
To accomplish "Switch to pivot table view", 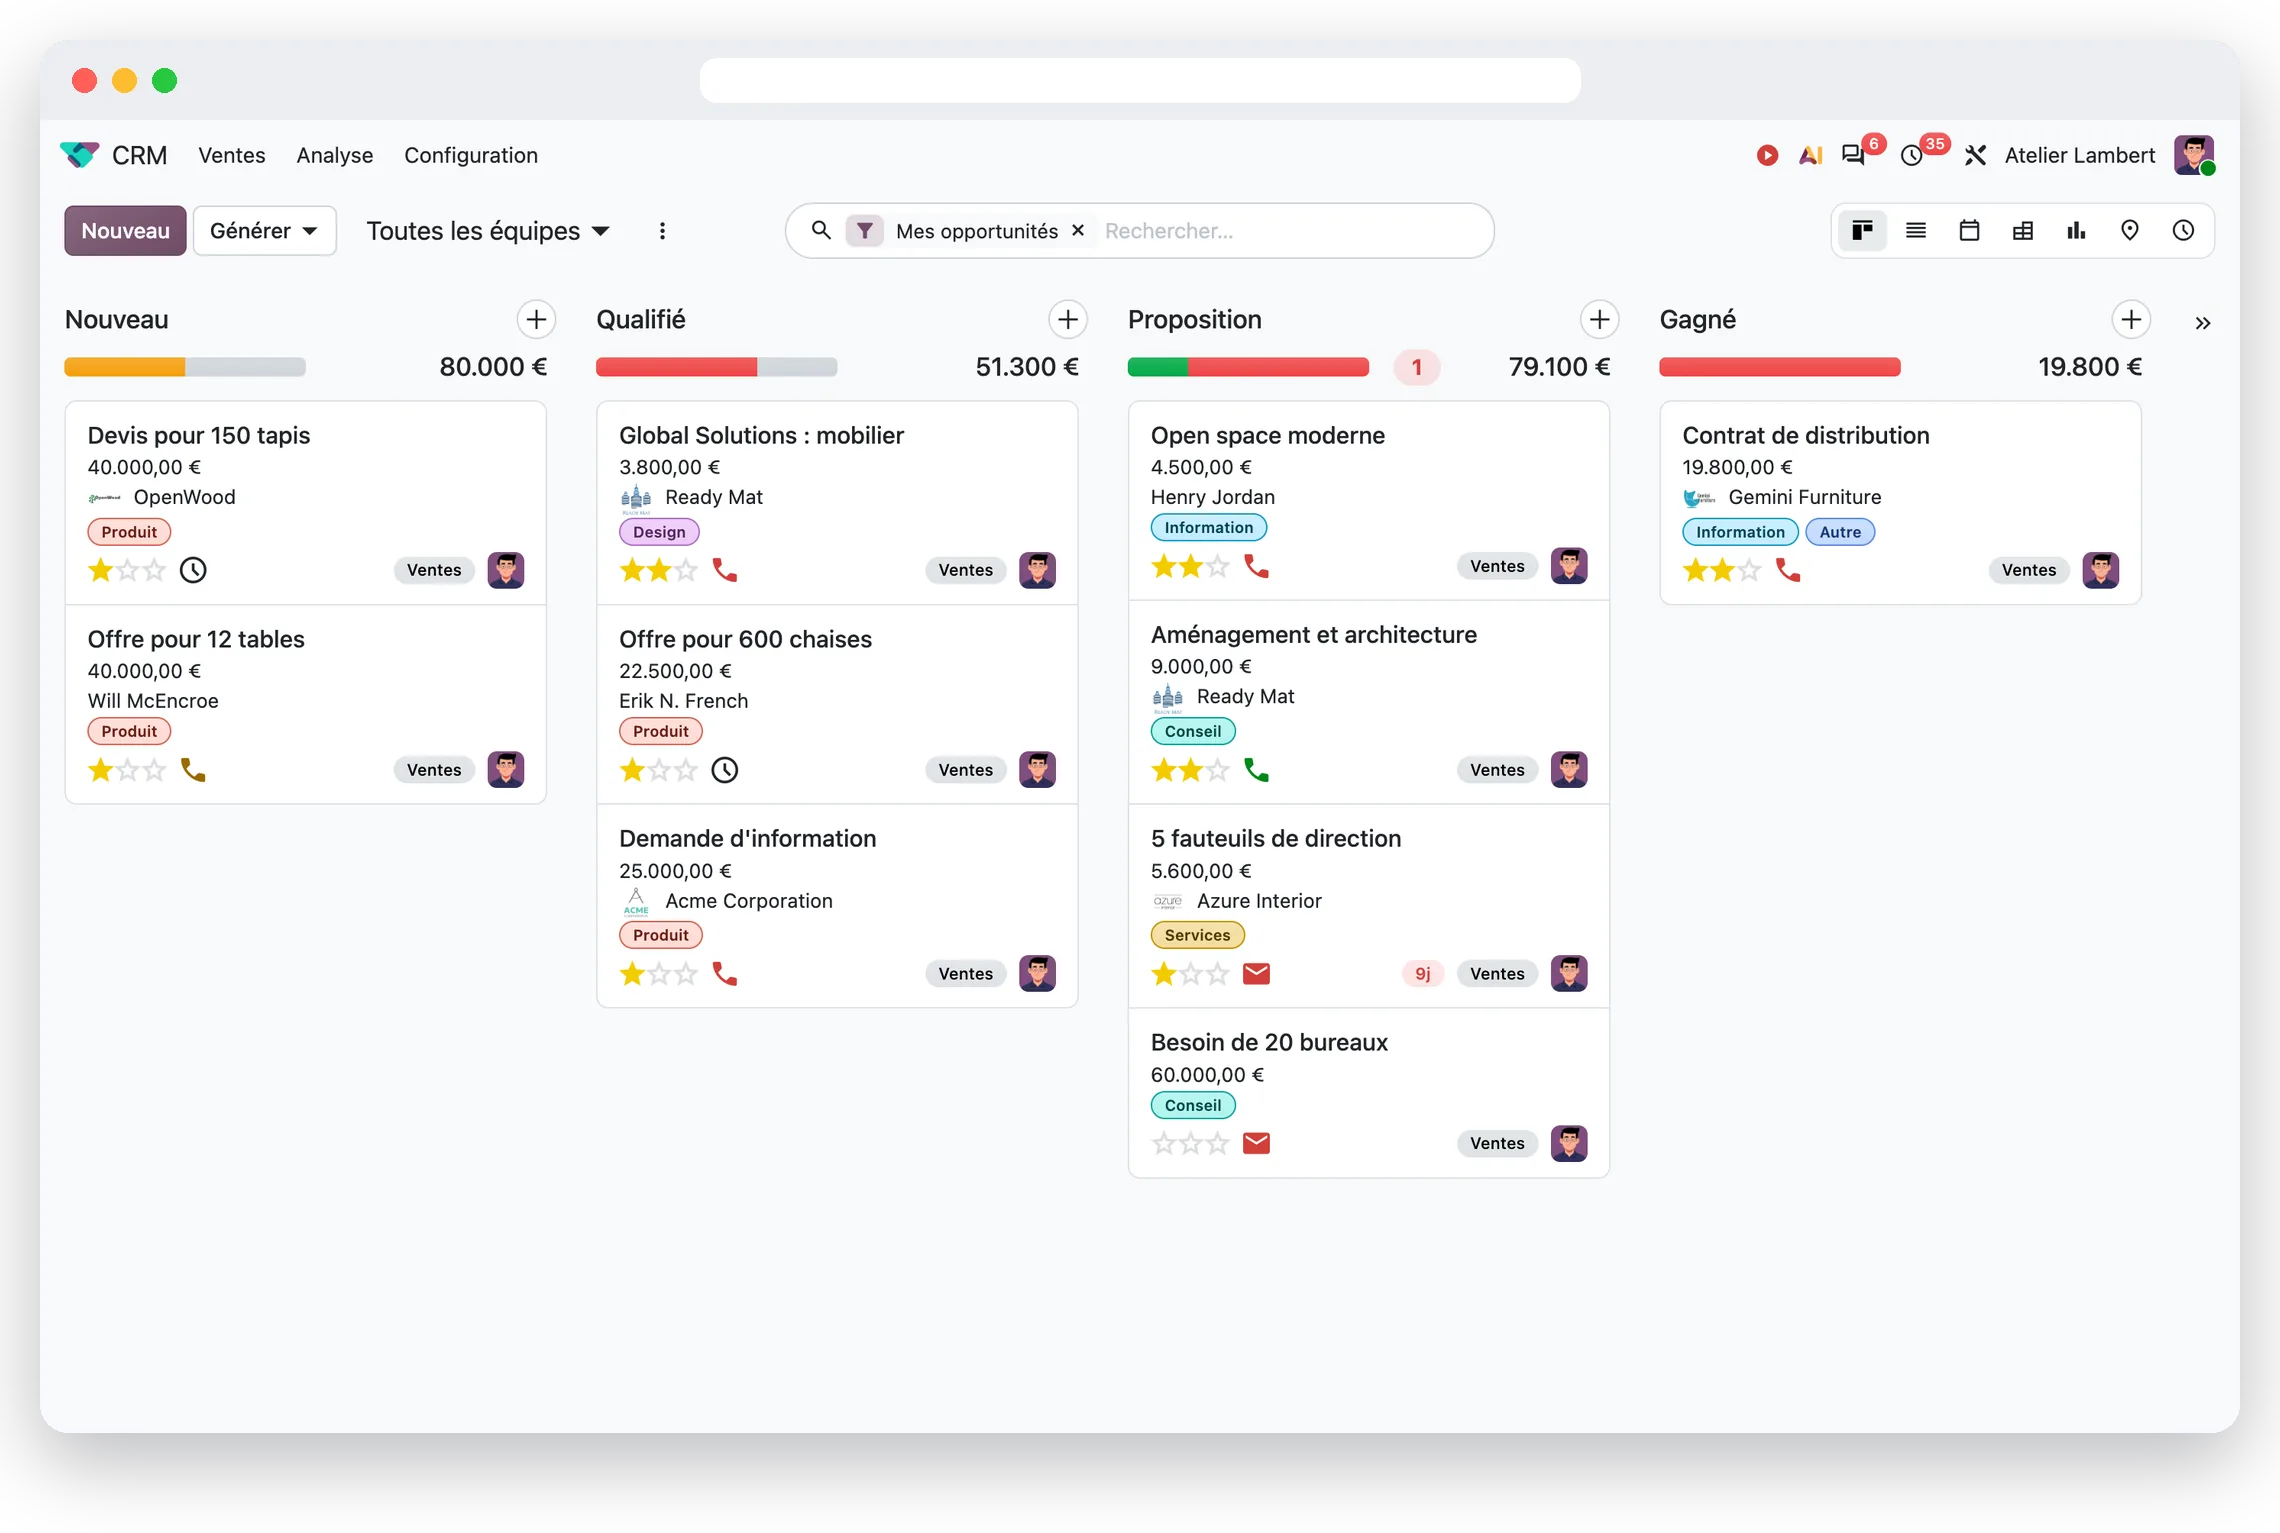I will [x=2022, y=231].
